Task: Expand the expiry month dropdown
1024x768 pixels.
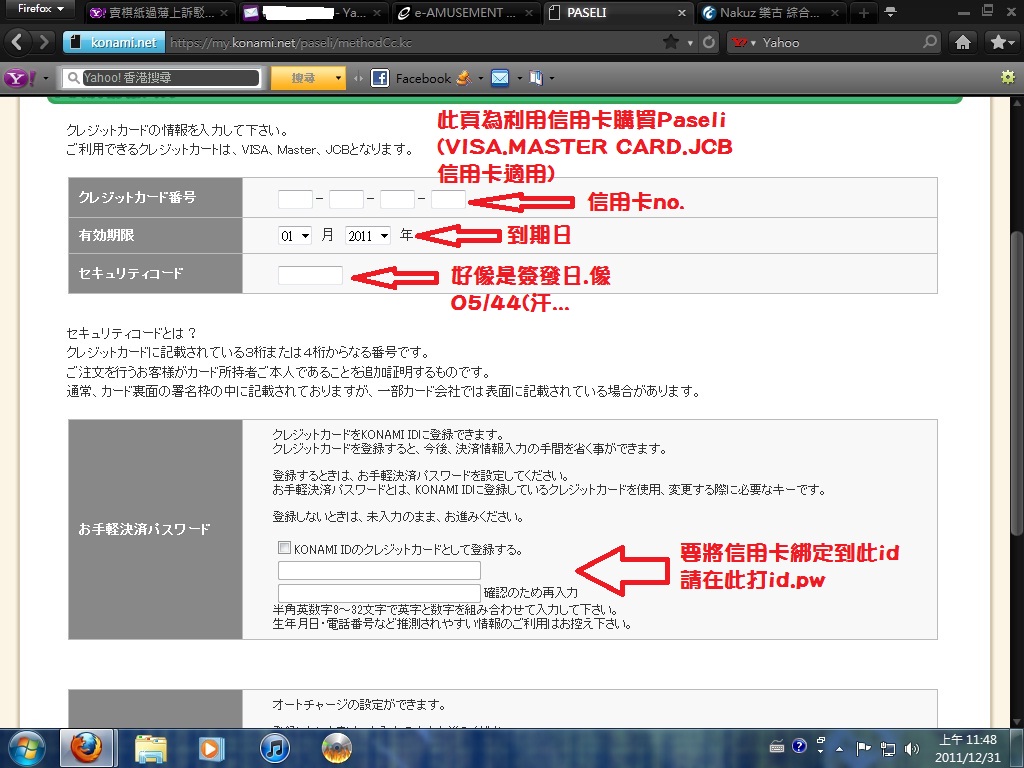Action: (295, 236)
